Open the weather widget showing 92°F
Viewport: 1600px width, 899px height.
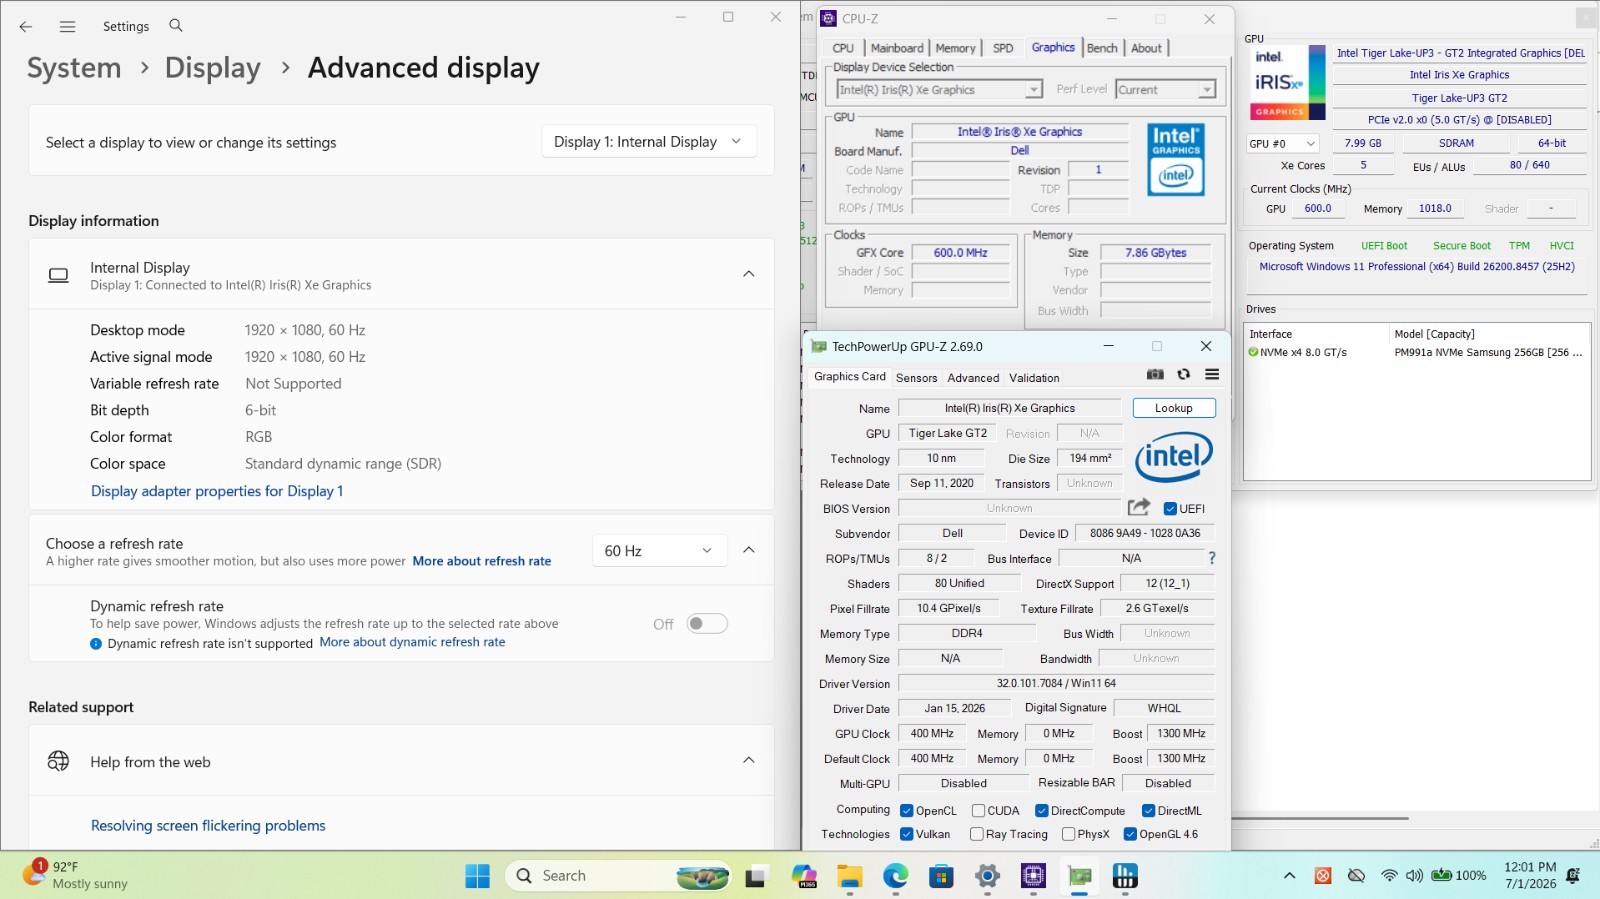coord(78,875)
